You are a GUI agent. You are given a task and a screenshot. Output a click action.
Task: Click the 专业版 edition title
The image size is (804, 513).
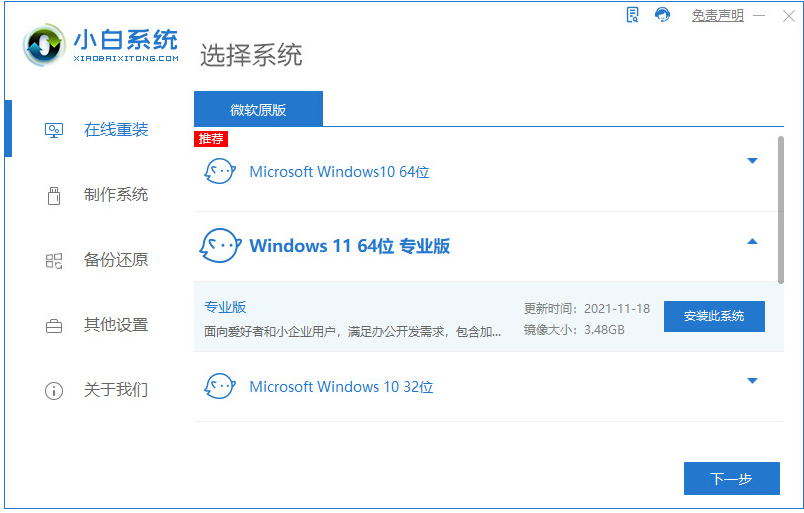tap(225, 307)
